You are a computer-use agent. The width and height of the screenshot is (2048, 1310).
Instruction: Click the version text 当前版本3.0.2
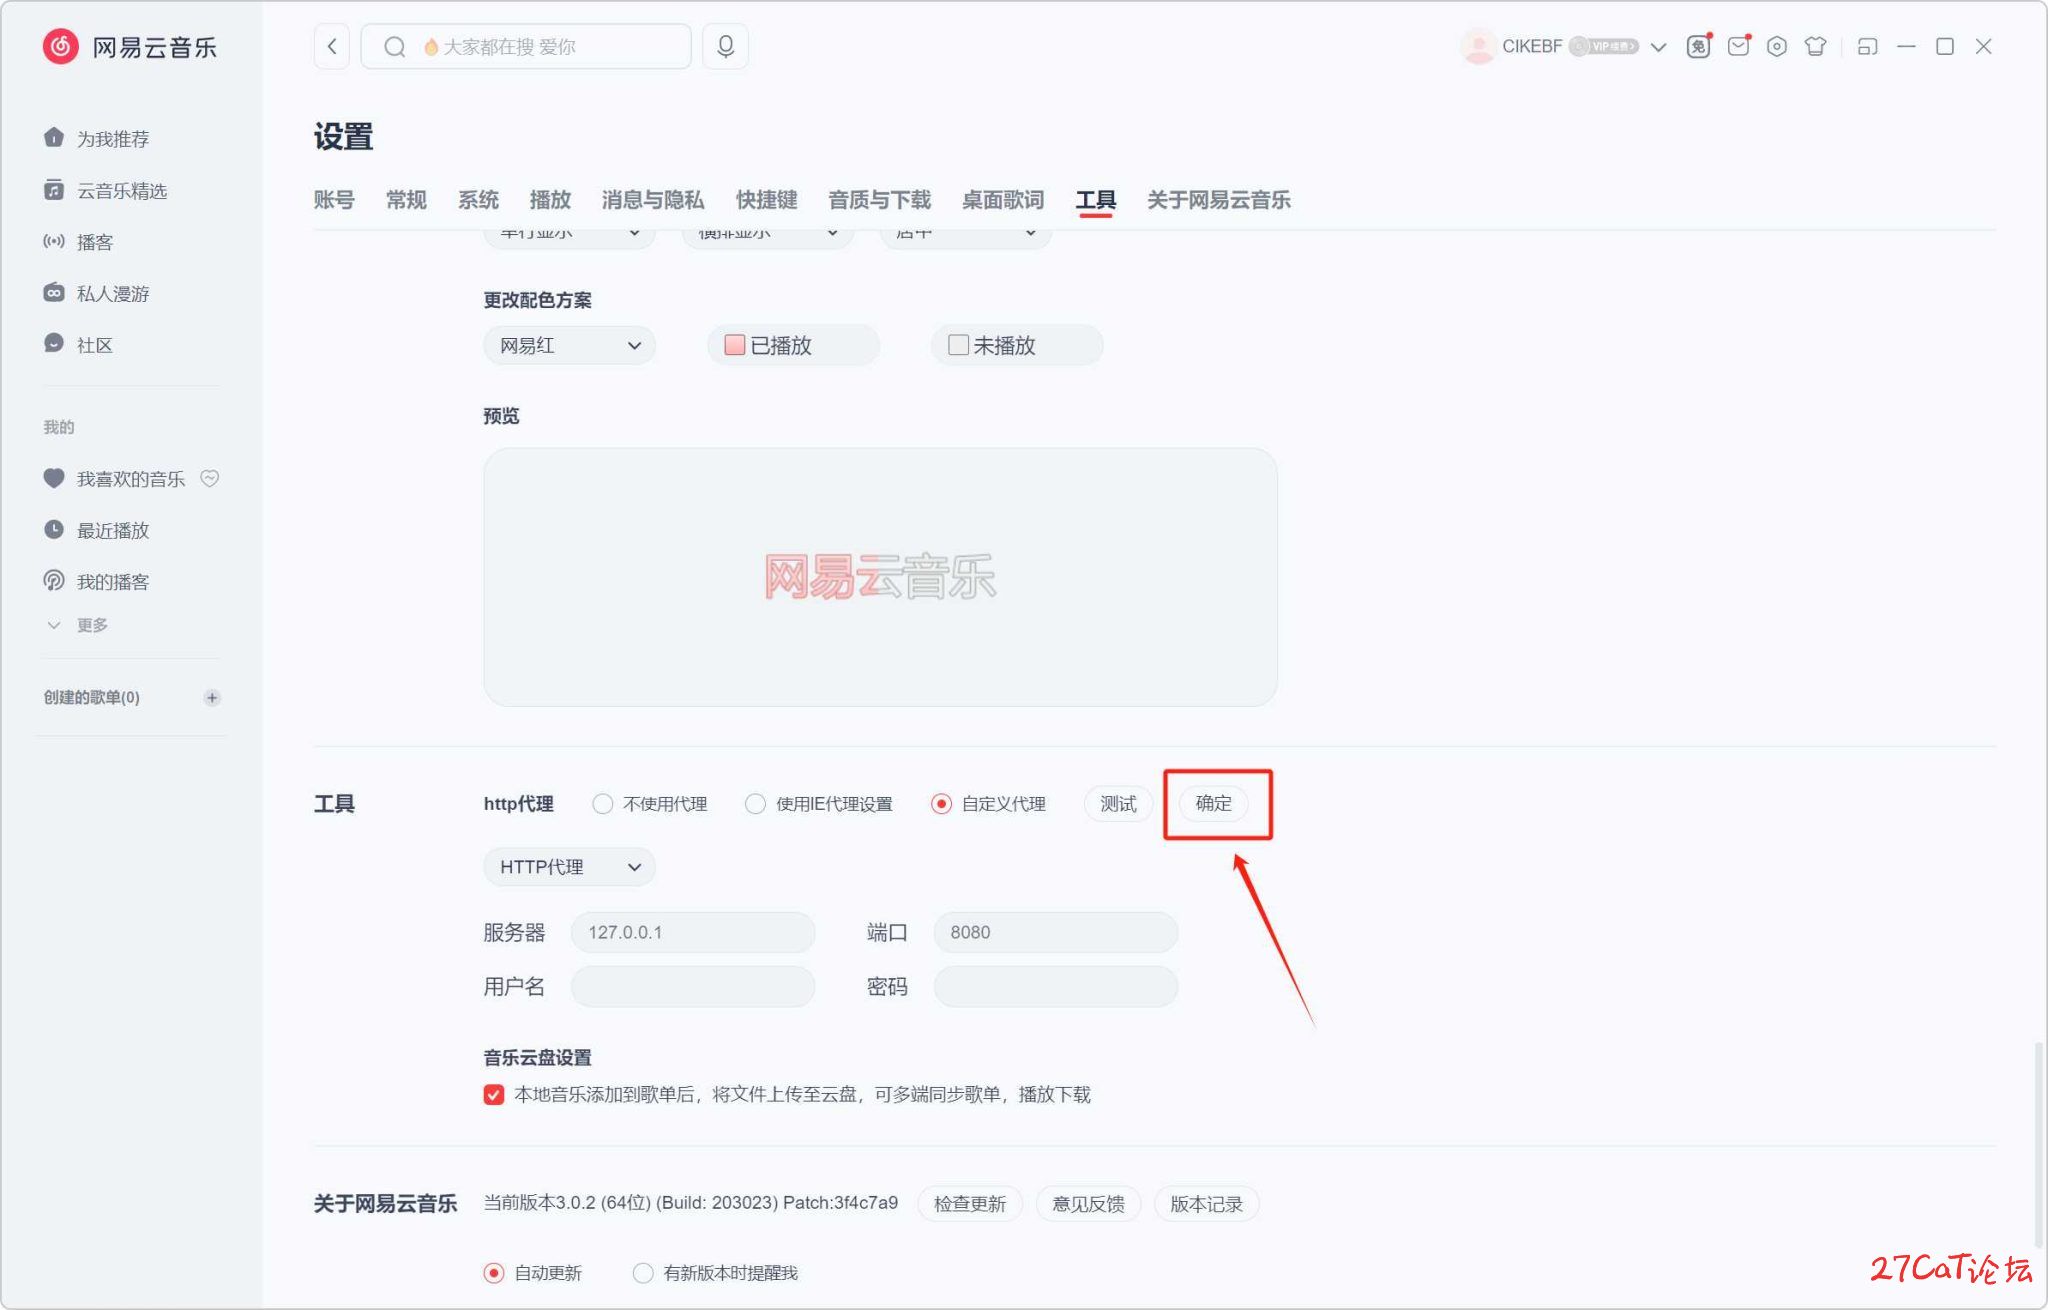[x=691, y=1203]
